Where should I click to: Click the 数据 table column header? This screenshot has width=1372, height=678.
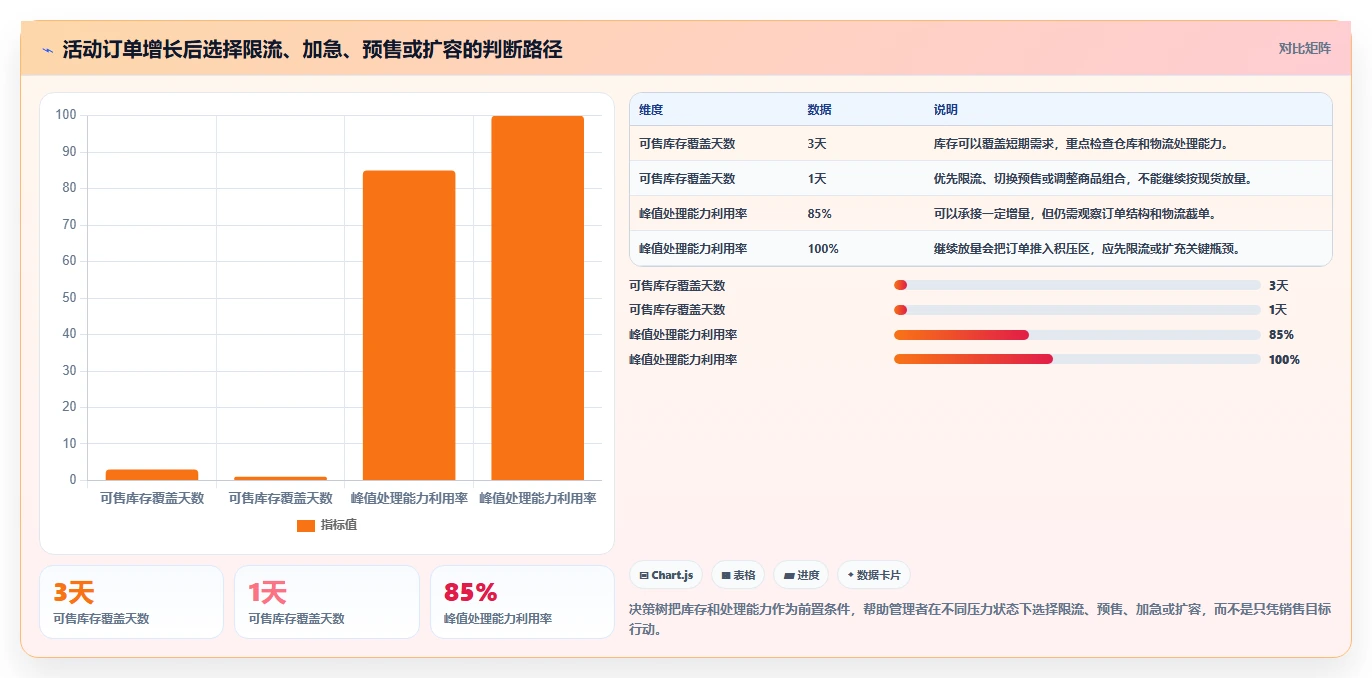(819, 110)
